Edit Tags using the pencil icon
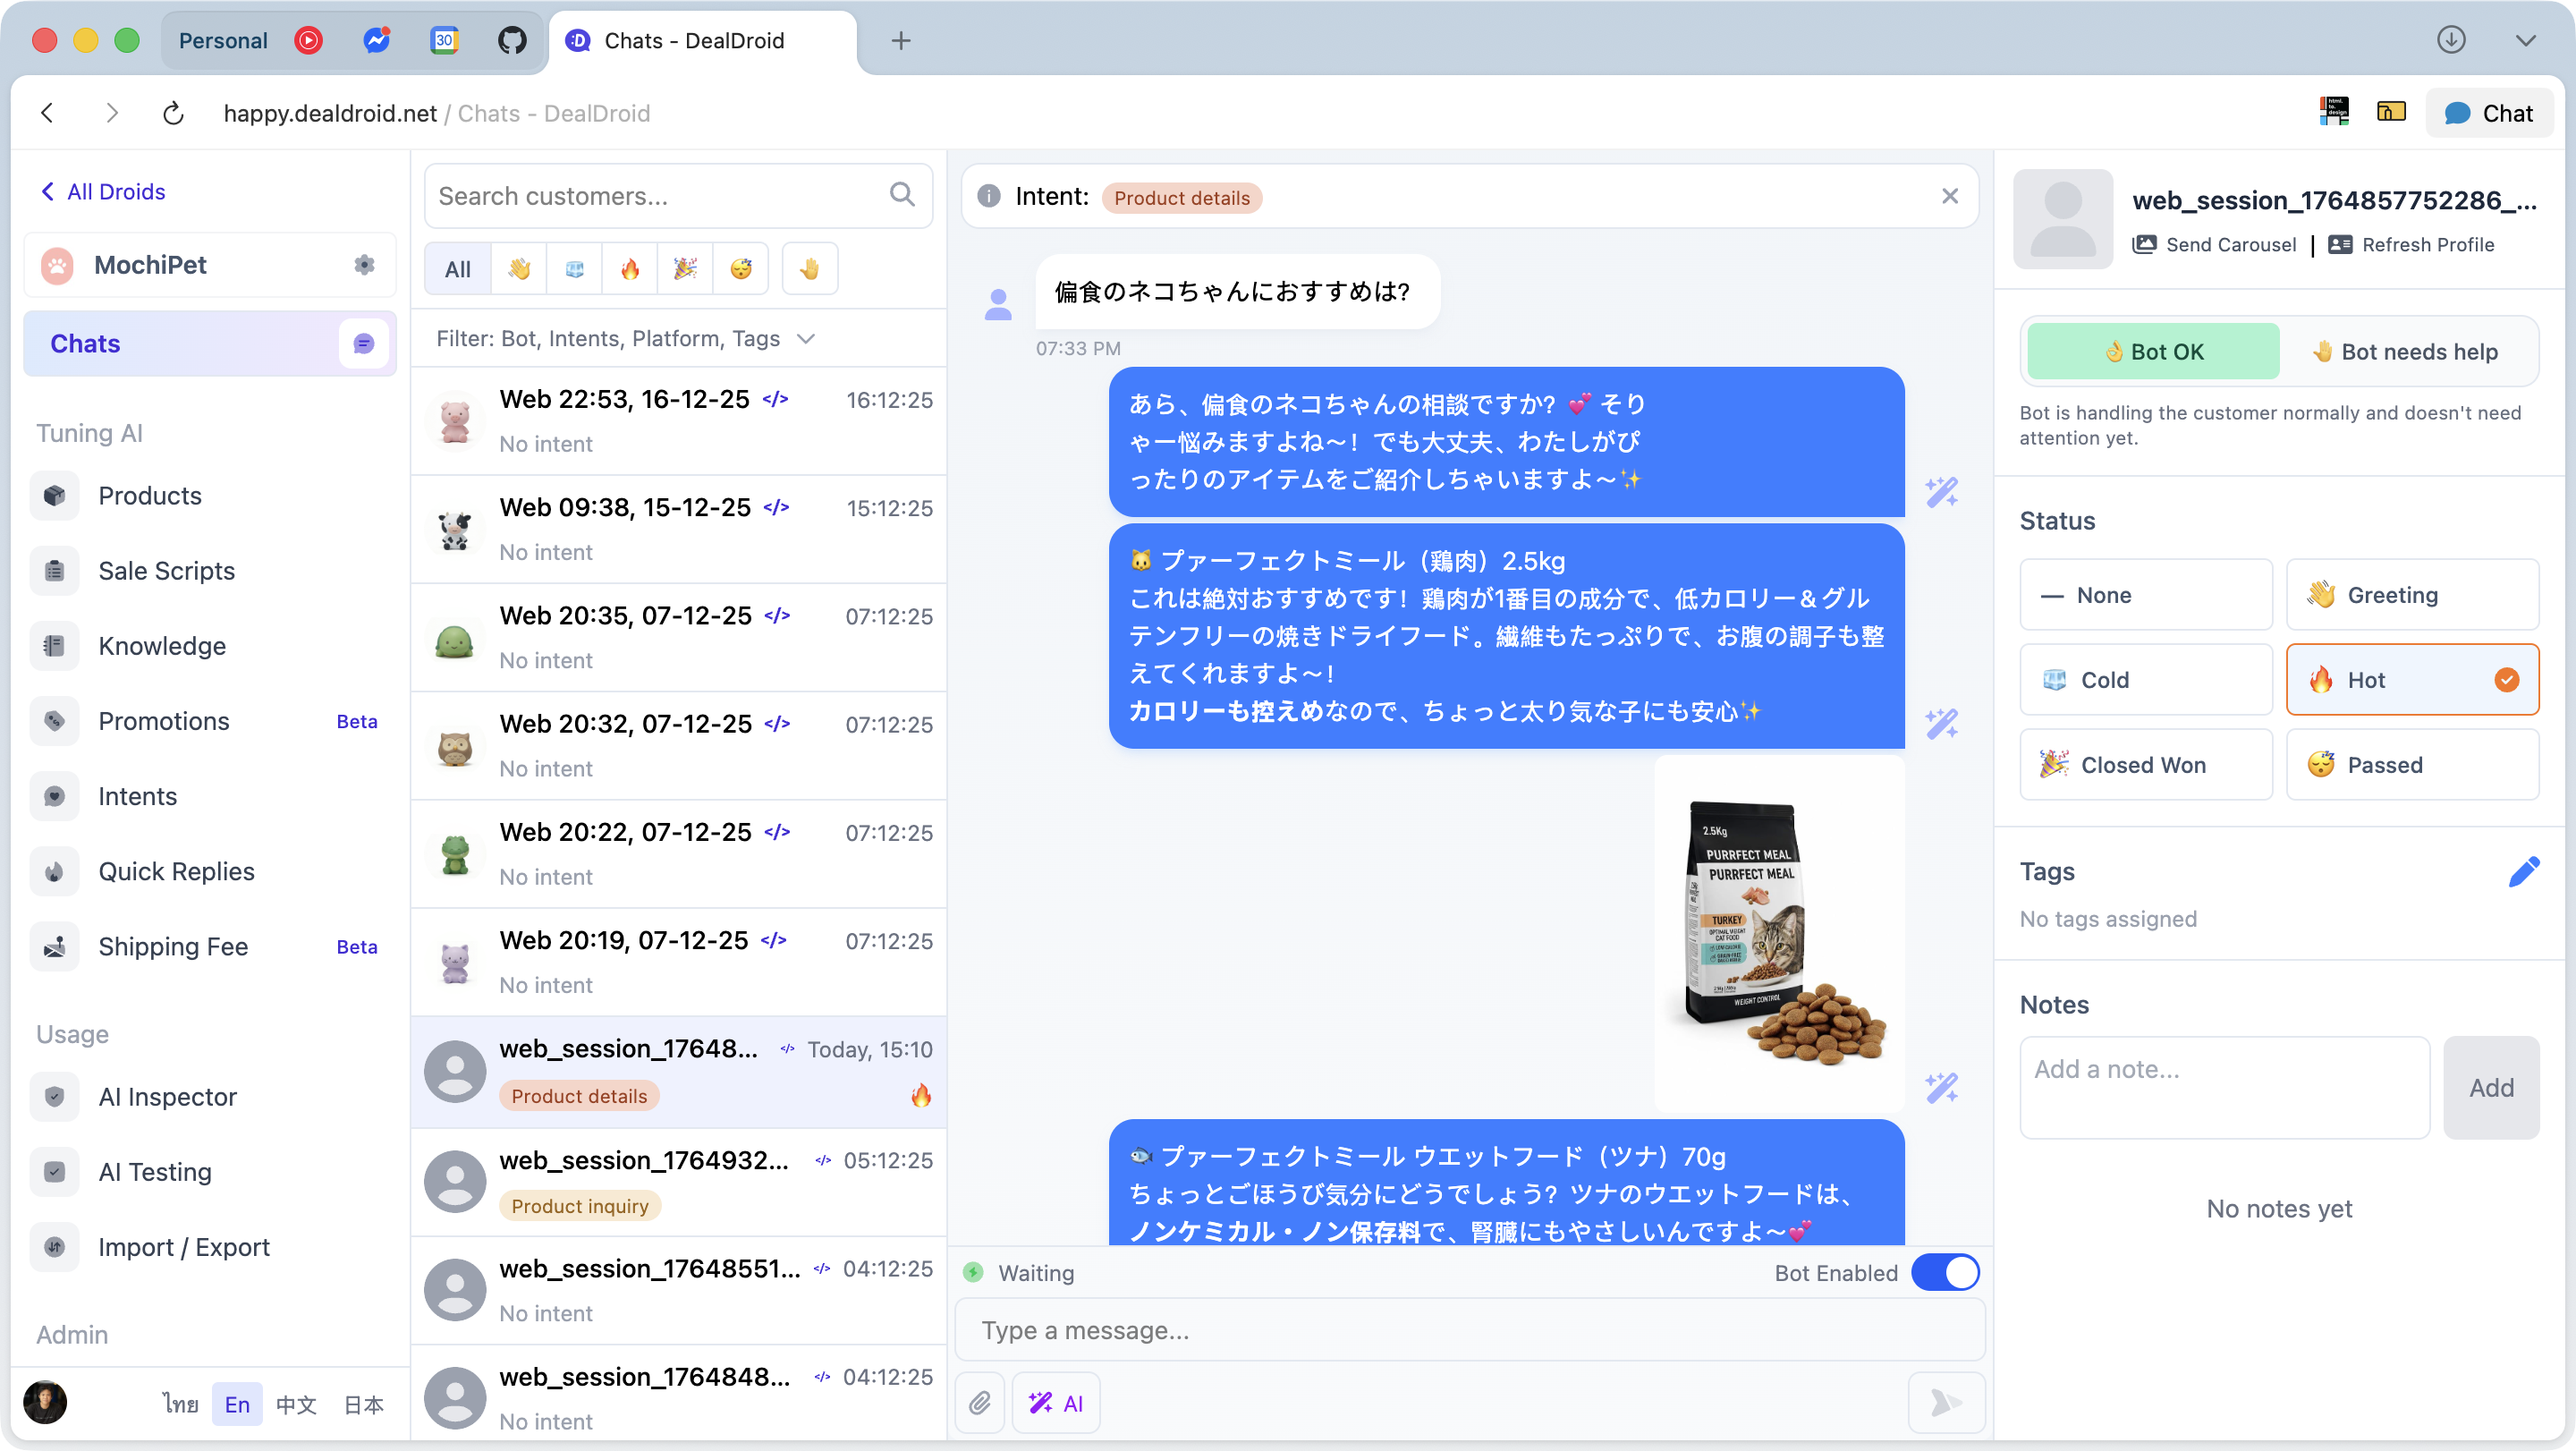The height and width of the screenshot is (1451, 2576). coord(2526,871)
